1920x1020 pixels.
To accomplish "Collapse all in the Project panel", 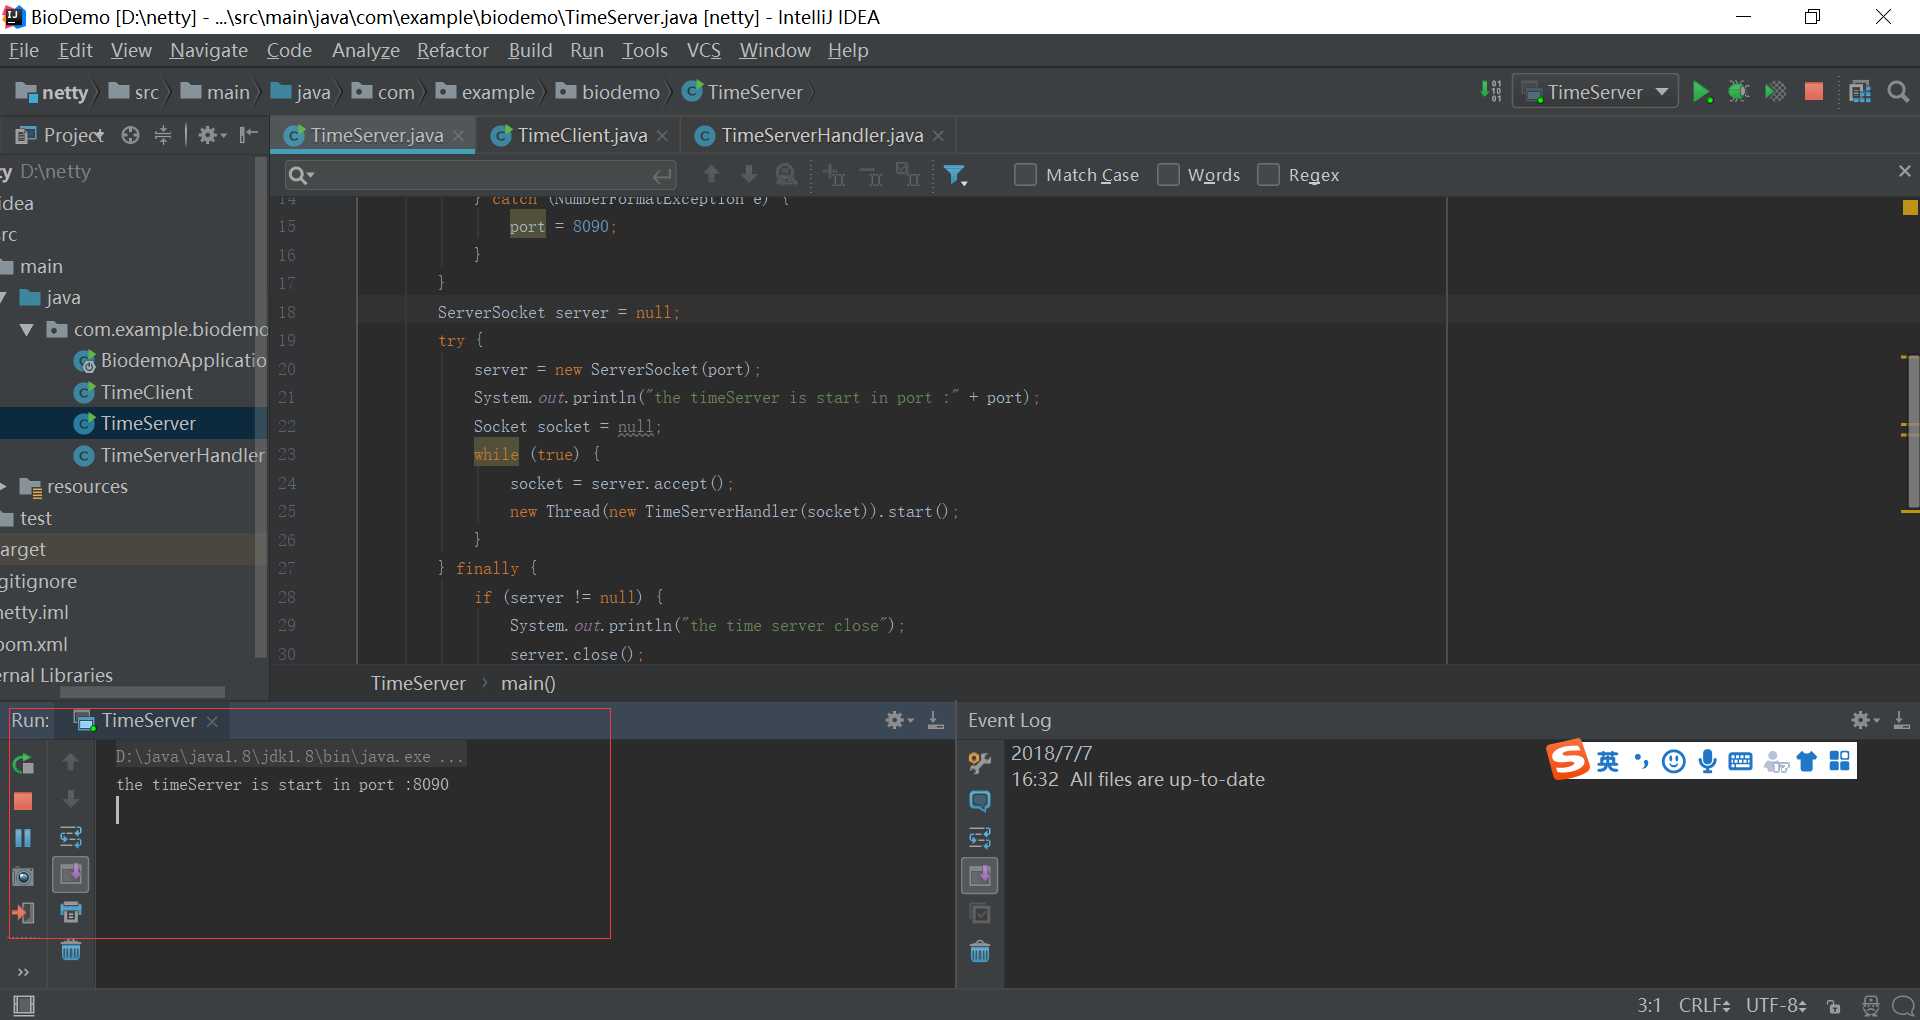I will point(163,135).
